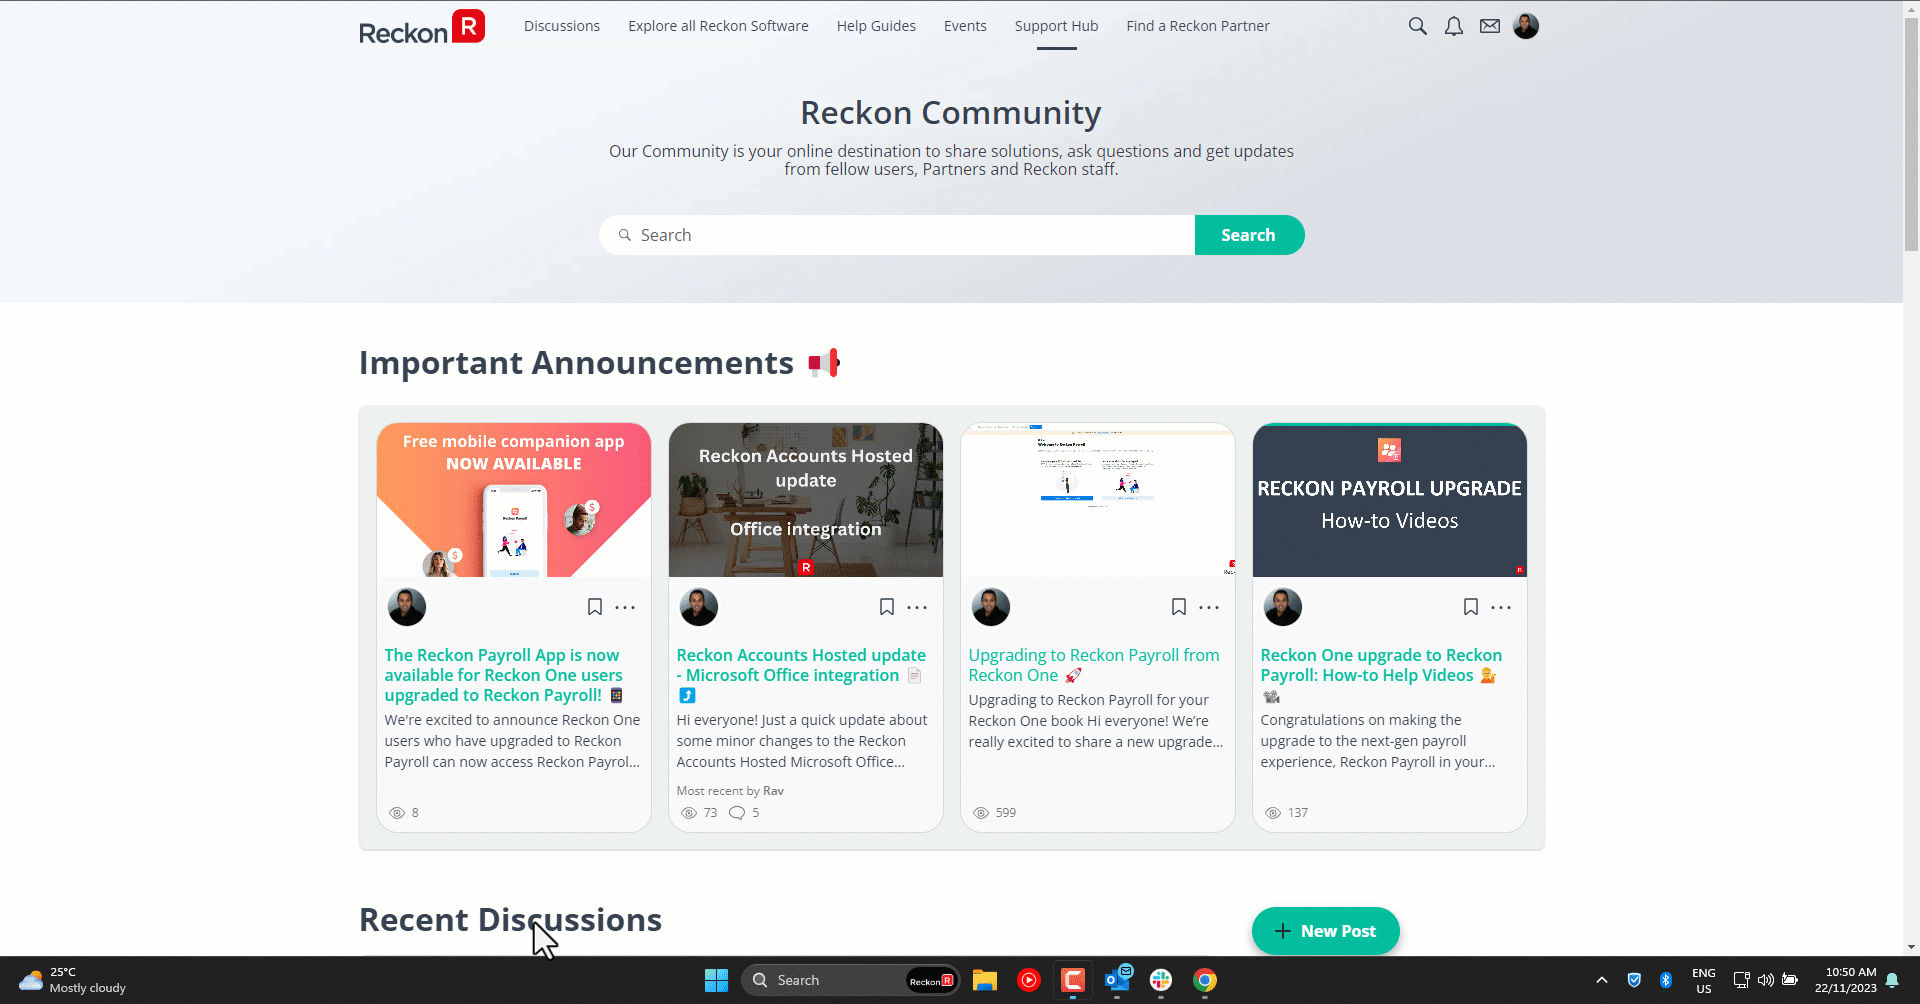This screenshot has height=1004, width=1920.
Task: Open the taskbar clock and date
Action: (x=1846, y=980)
